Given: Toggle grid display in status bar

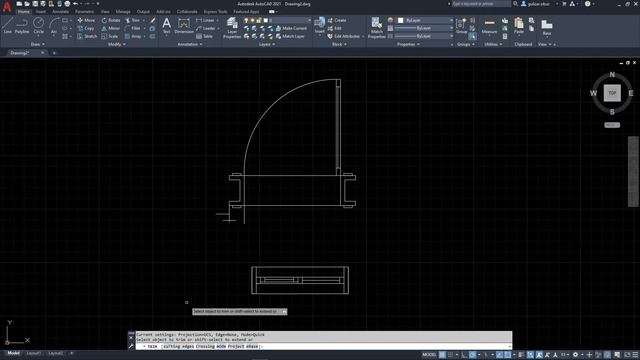Looking at the screenshot, I should click(x=442, y=355).
